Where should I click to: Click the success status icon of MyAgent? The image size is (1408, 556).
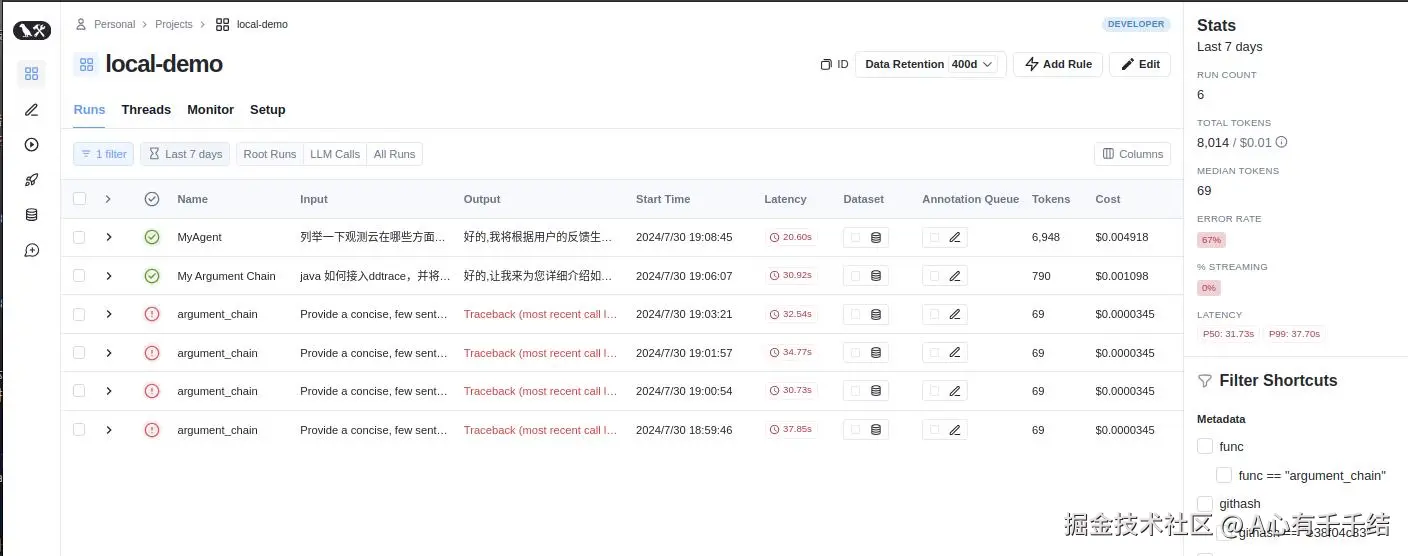[x=152, y=237]
